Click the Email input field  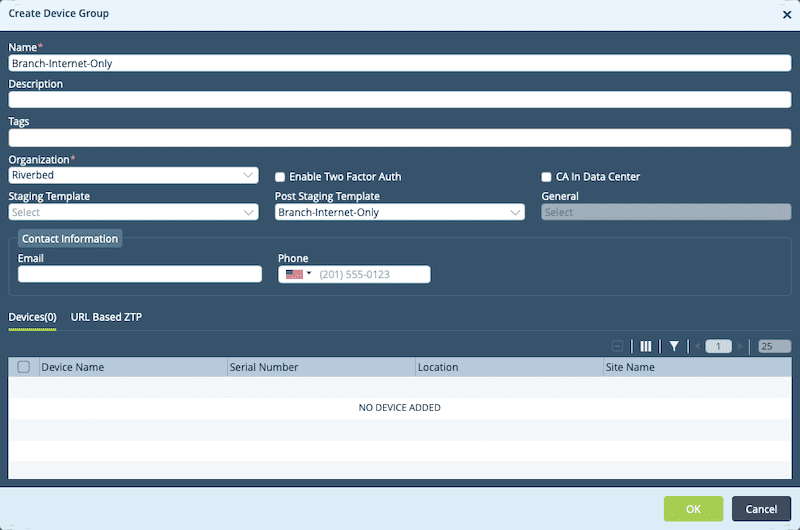tap(140, 274)
